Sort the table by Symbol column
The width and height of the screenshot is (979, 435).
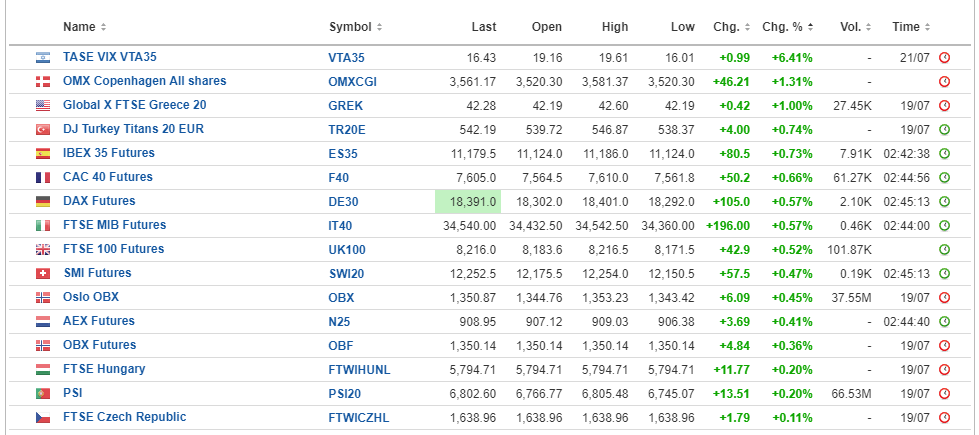click(355, 27)
